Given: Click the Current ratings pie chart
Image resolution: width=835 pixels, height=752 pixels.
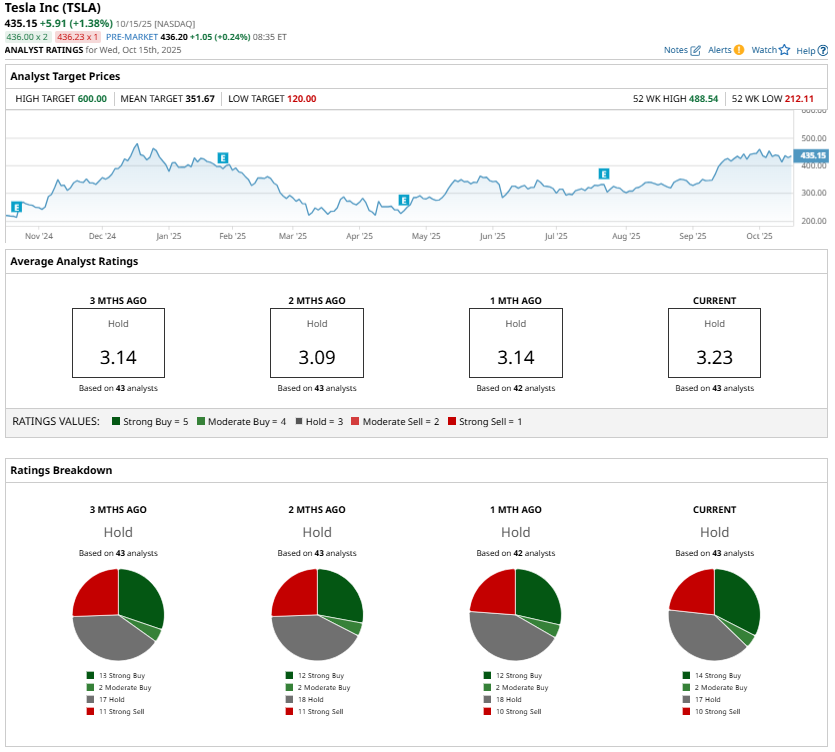Looking at the screenshot, I should point(714,614).
